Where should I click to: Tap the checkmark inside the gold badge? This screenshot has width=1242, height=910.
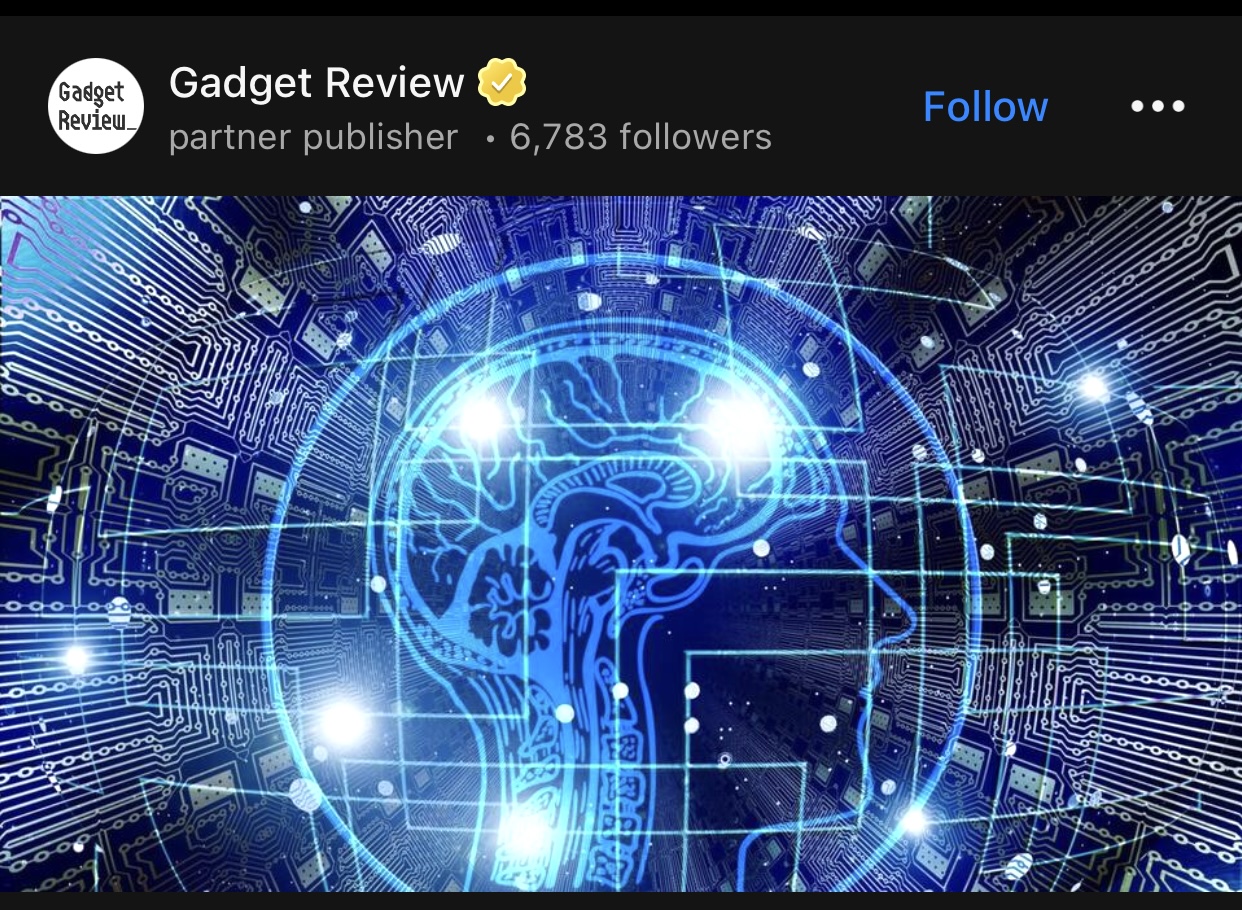pyautogui.click(x=502, y=83)
